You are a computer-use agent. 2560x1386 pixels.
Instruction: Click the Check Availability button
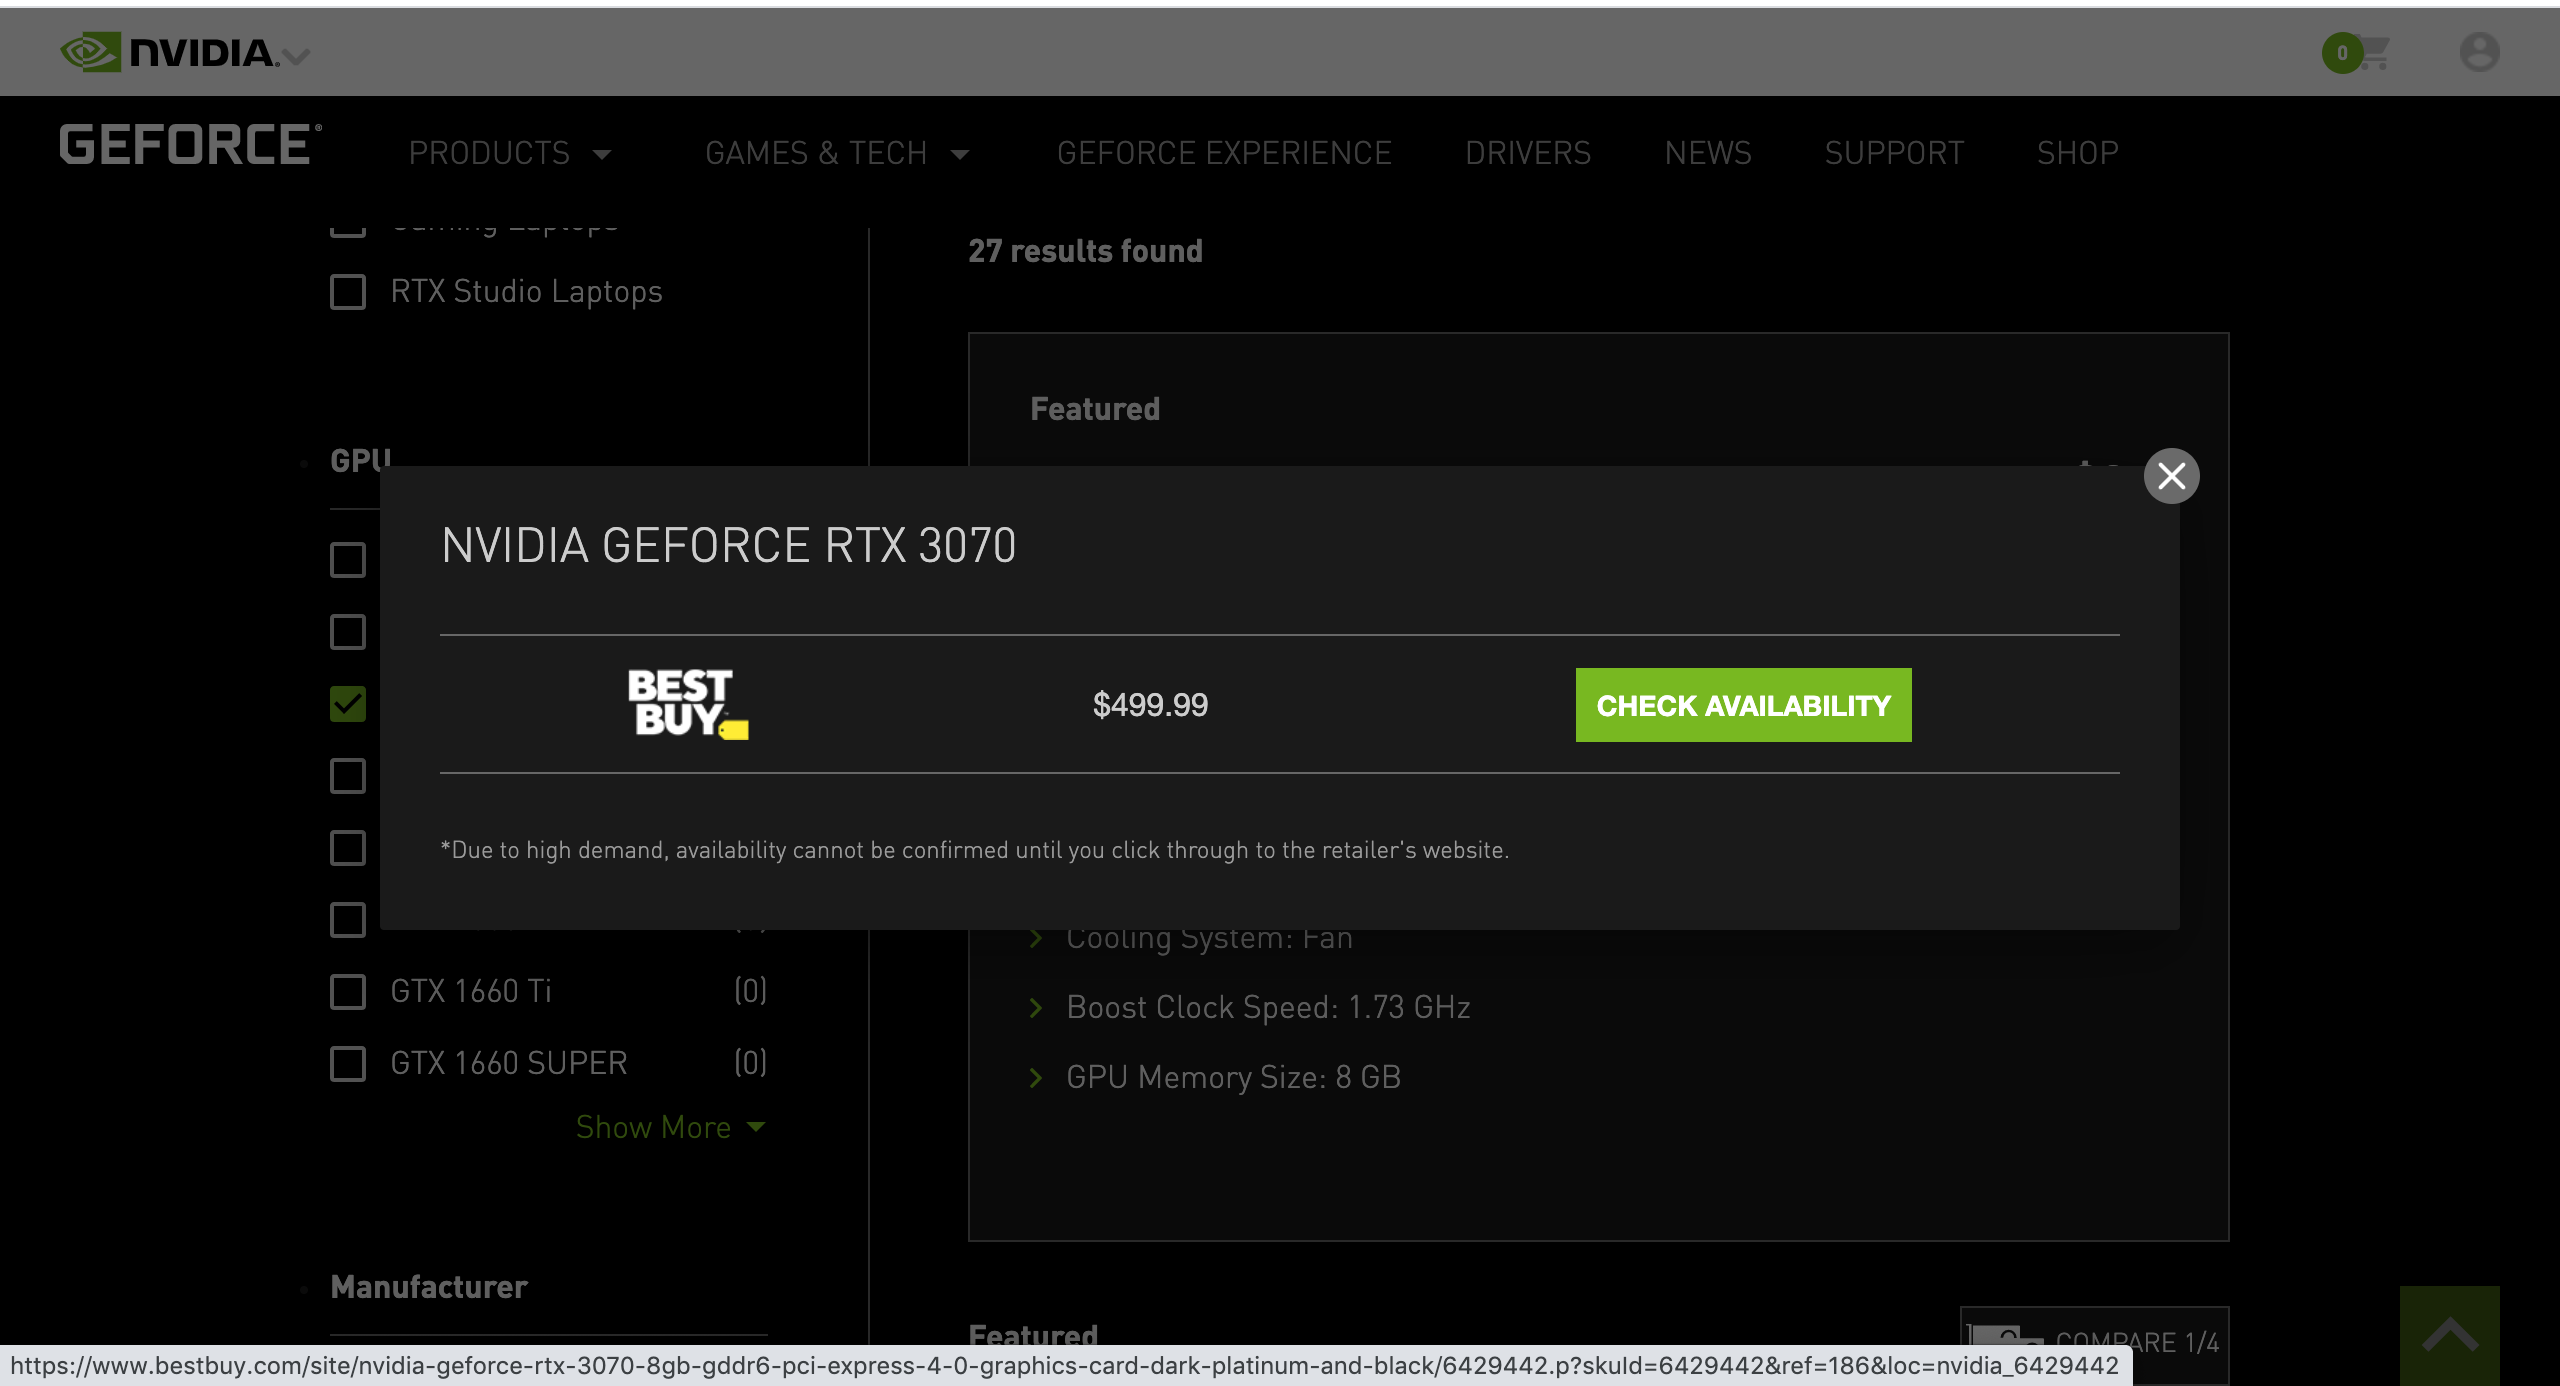1743,705
